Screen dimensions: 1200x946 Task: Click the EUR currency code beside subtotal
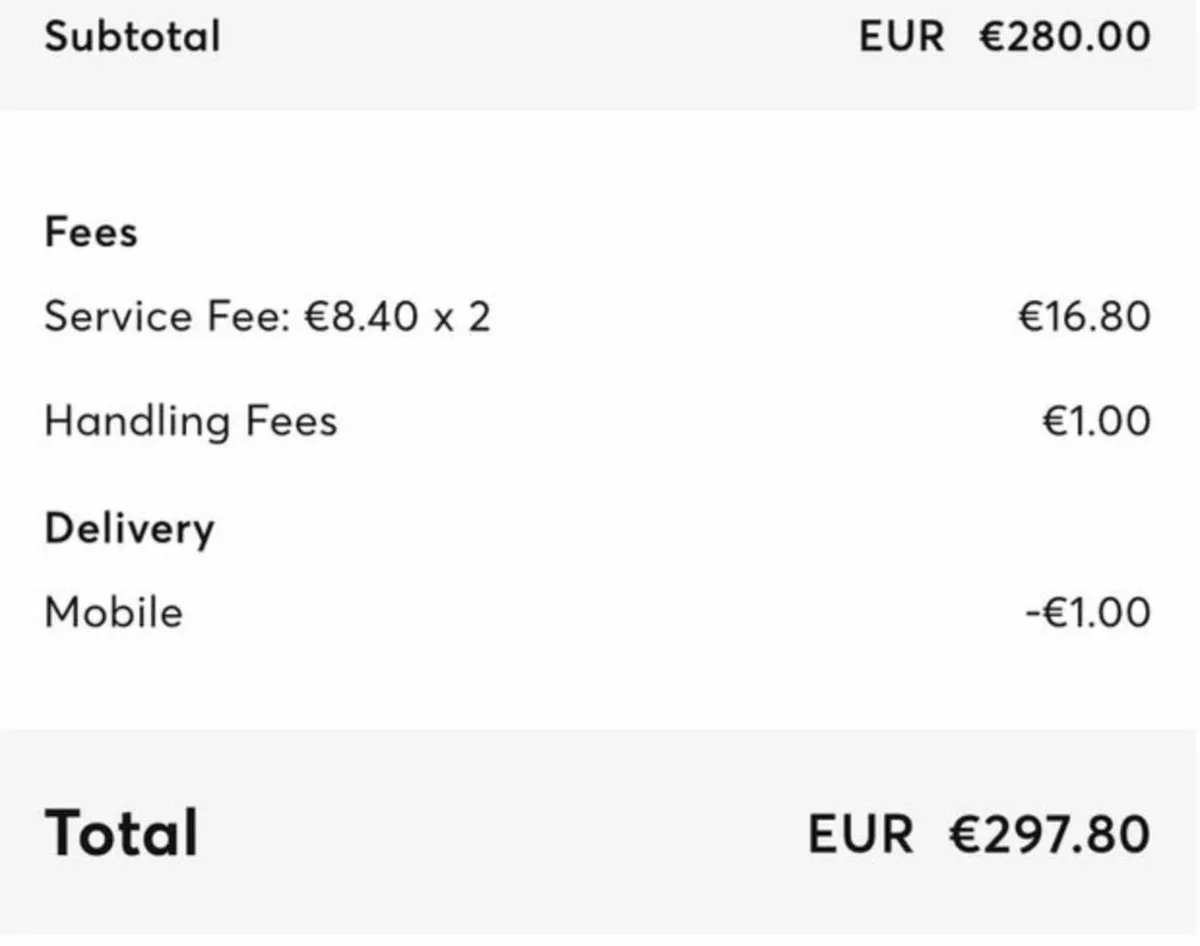pyautogui.click(x=901, y=37)
